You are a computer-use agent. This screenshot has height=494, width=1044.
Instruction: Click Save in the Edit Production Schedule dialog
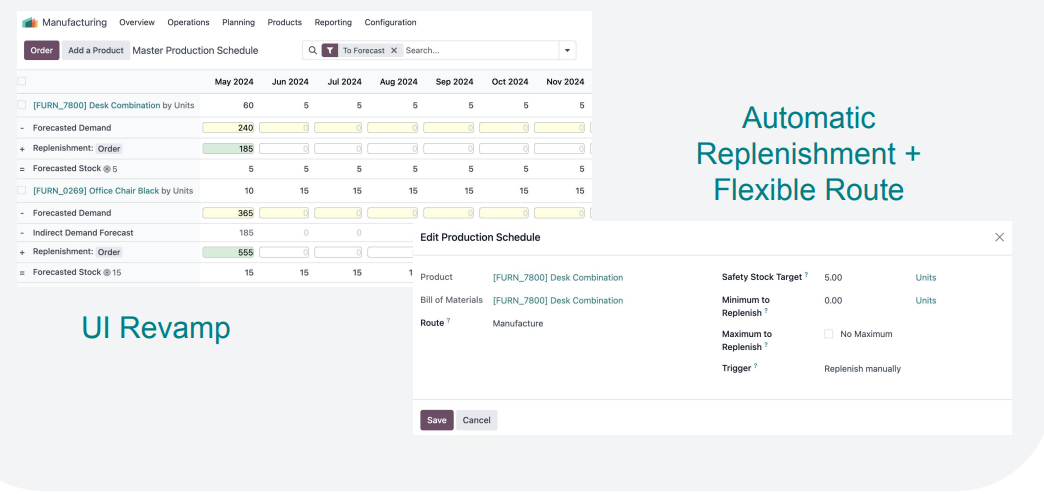[437, 420]
